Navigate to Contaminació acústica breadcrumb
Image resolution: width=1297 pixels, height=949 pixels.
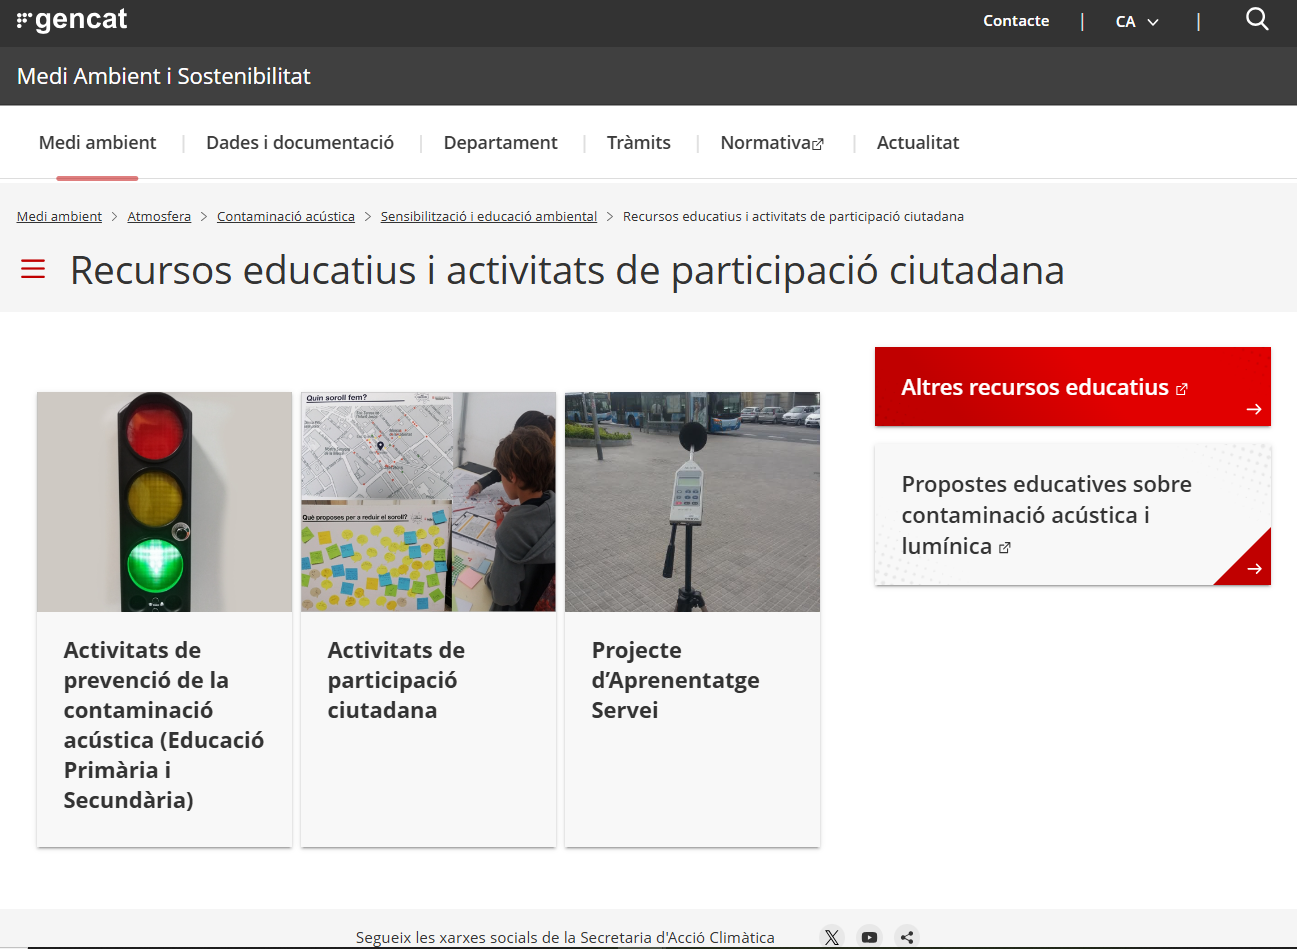coord(286,216)
